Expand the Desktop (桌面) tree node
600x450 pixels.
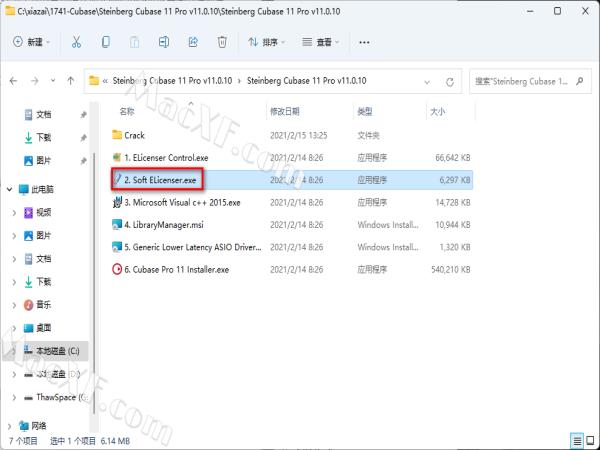[x=14, y=328]
